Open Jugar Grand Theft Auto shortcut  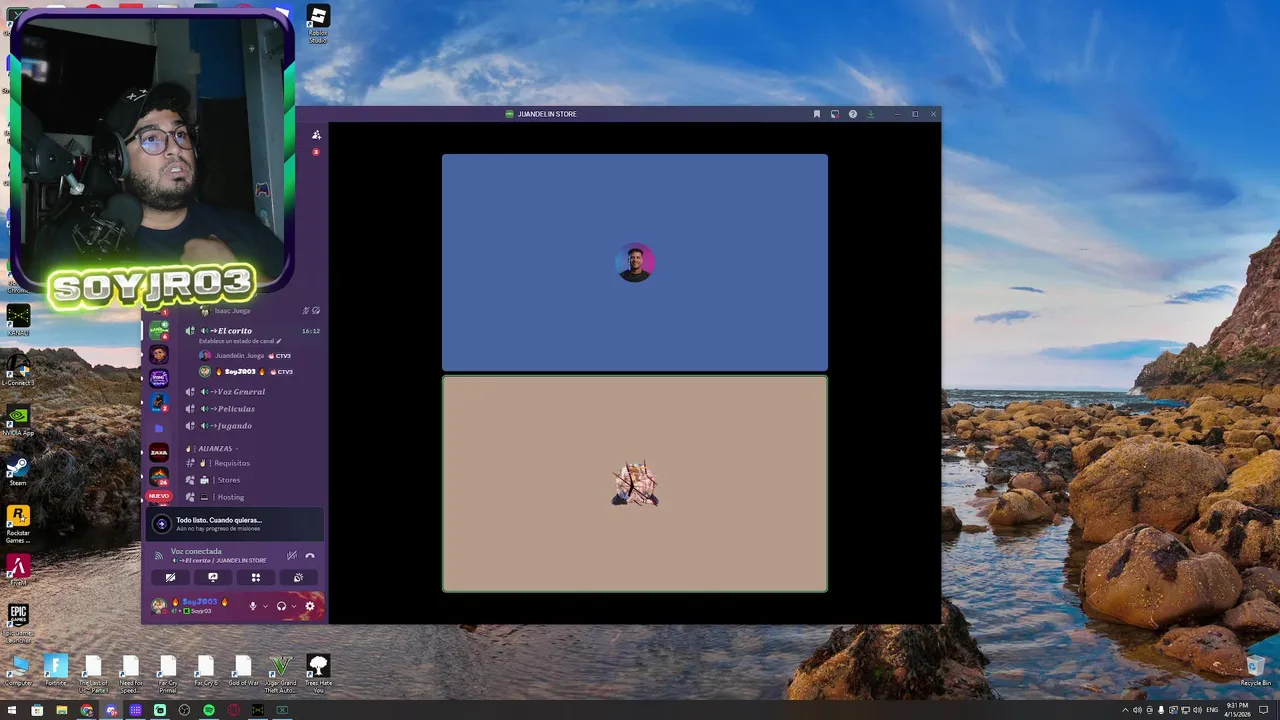[x=280, y=672]
